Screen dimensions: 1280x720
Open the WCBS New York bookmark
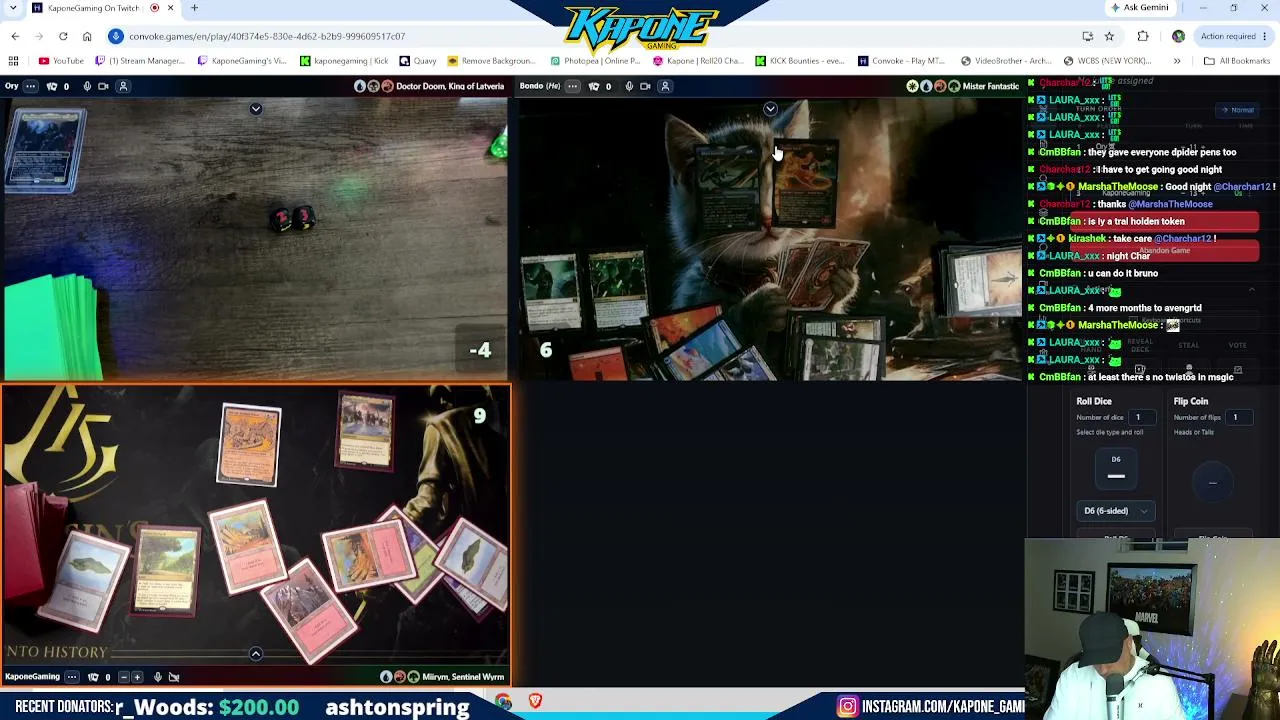pyautogui.click(x=1109, y=61)
